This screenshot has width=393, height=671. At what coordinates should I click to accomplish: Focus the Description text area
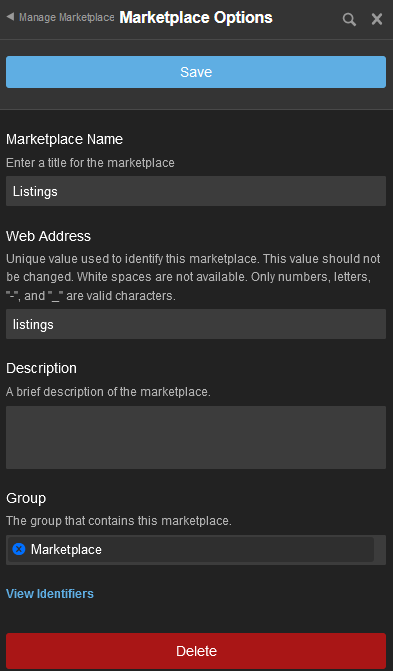point(196,437)
